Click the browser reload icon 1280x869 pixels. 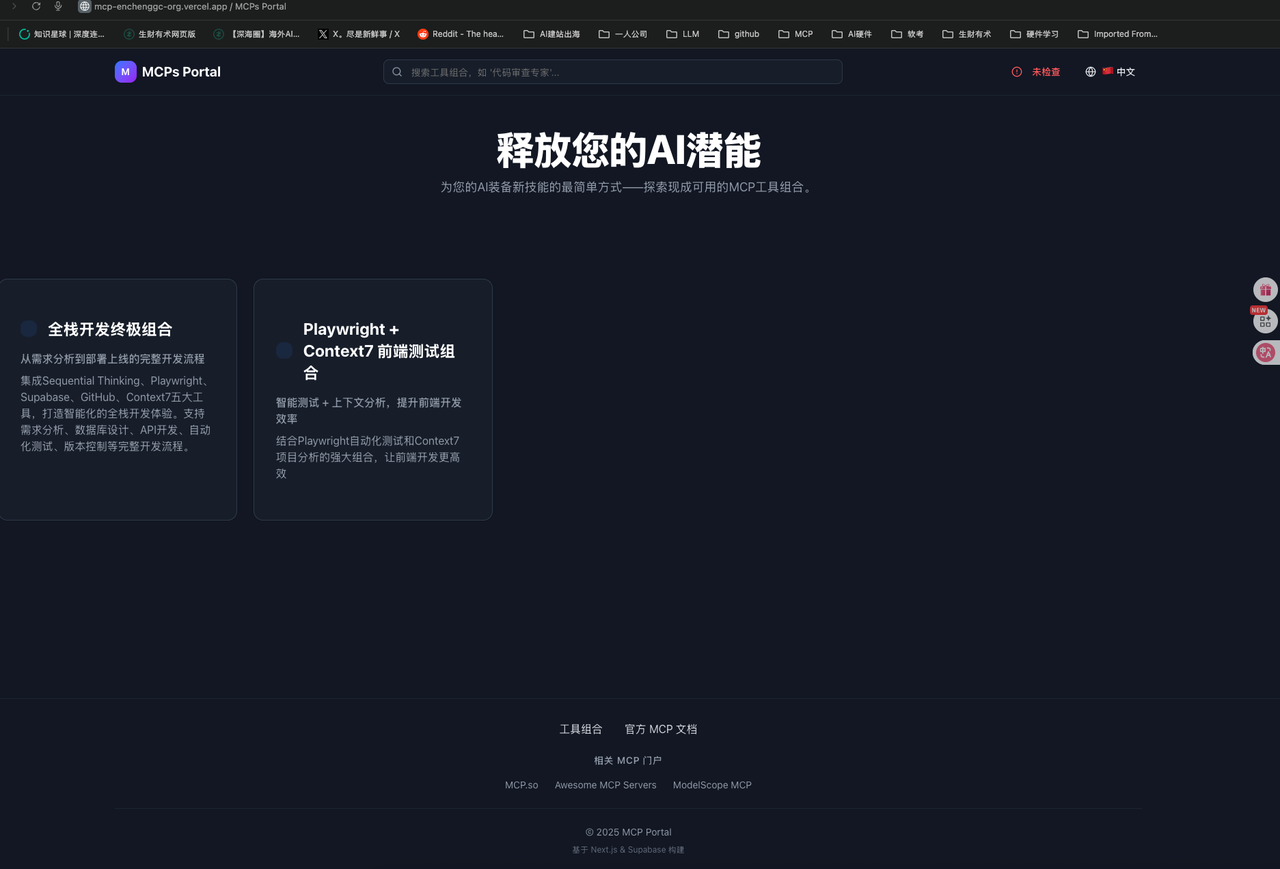pos(36,6)
